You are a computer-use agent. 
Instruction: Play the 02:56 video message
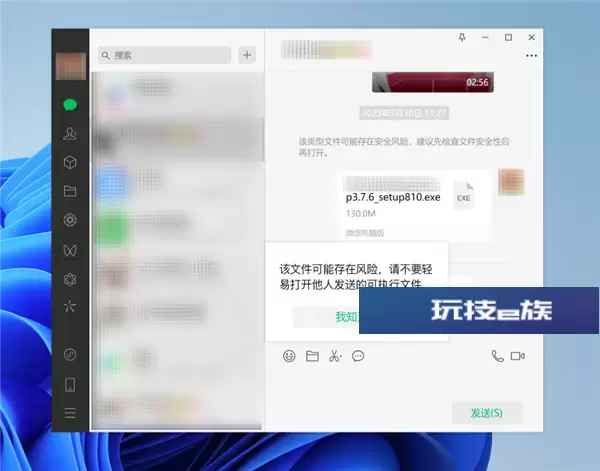click(433, 82)
